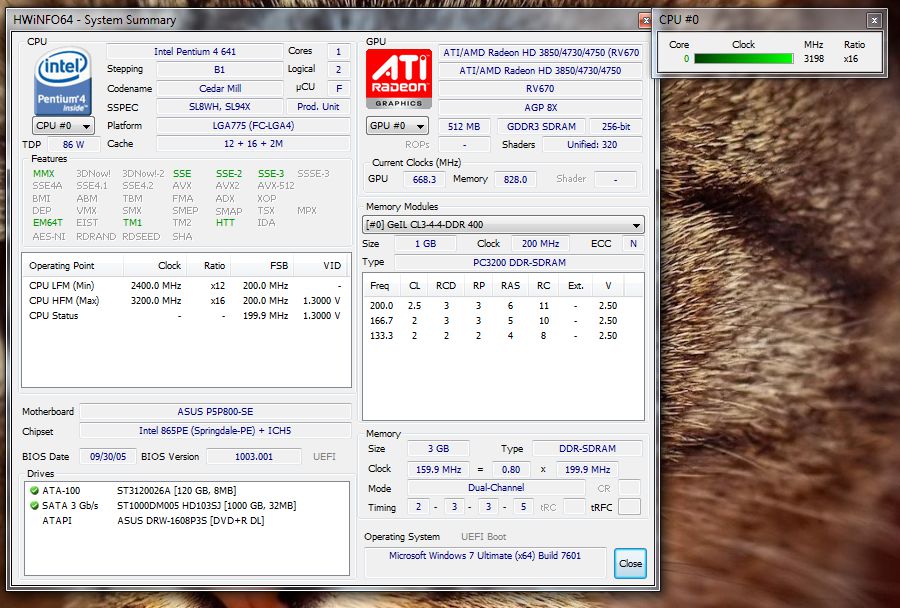Click the RCD column header
This screenshot has width=900, height=608.
click(x=446, y=285)
